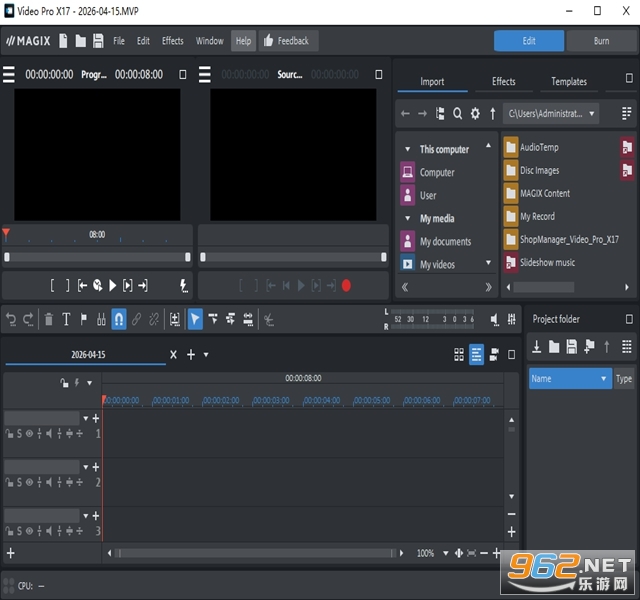This screenshot has width=640, height=600.
Task: Jump to range start in the program monitor
Action: (x=82, y=285)
